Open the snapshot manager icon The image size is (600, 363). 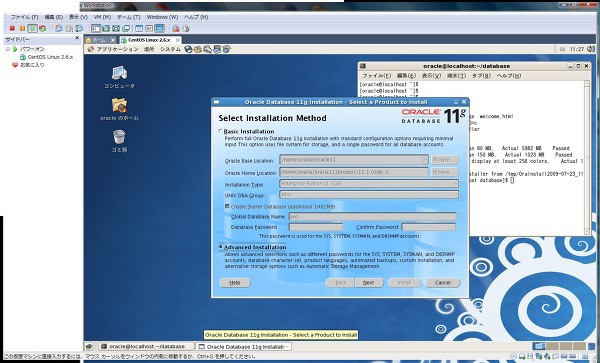click(x=79, y=28)
